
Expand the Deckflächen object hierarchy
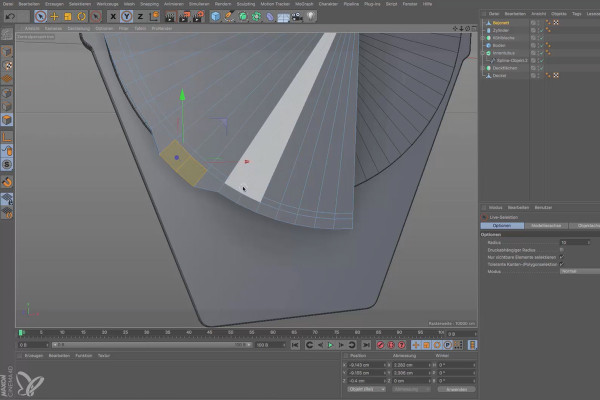tap(483, 68)
